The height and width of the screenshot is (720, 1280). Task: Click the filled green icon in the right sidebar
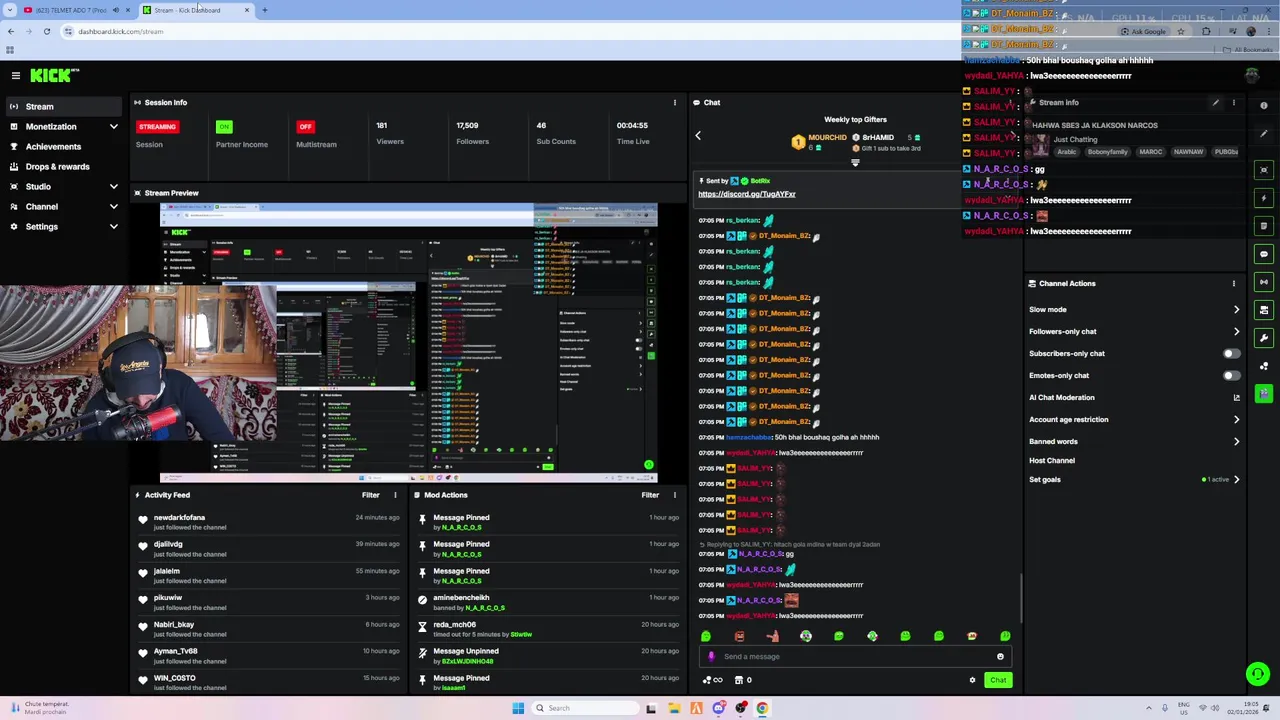(1264, 394)
